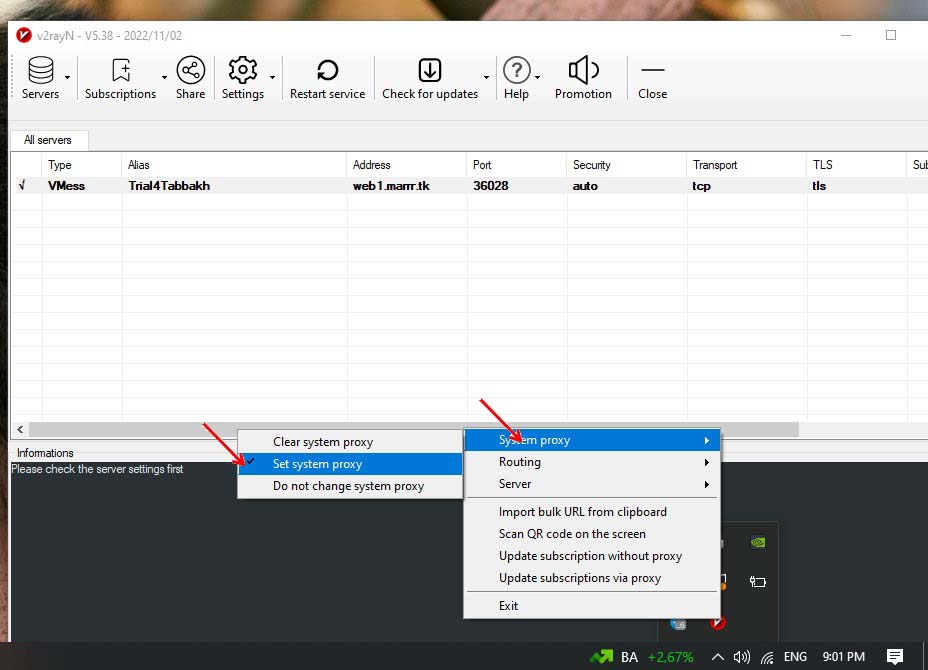Select the All servers tab

(48, 140)
